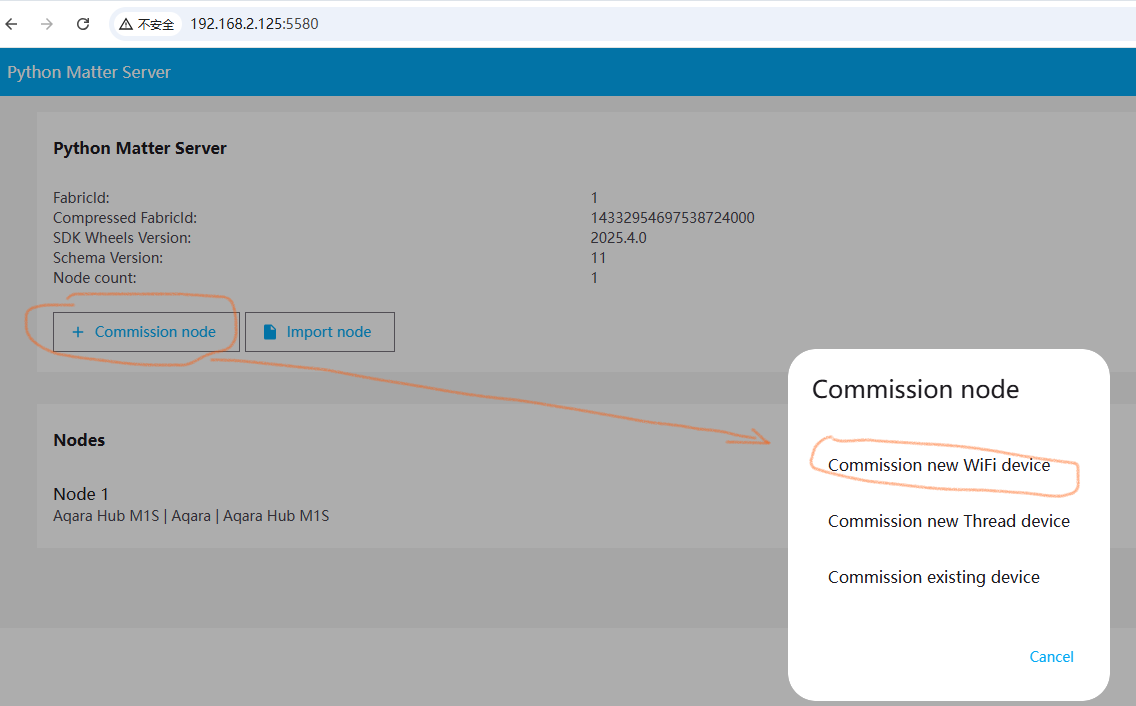1136x706 pixels.
Task: Cancel the Commission node dialog
Action: pos(1051,656)
